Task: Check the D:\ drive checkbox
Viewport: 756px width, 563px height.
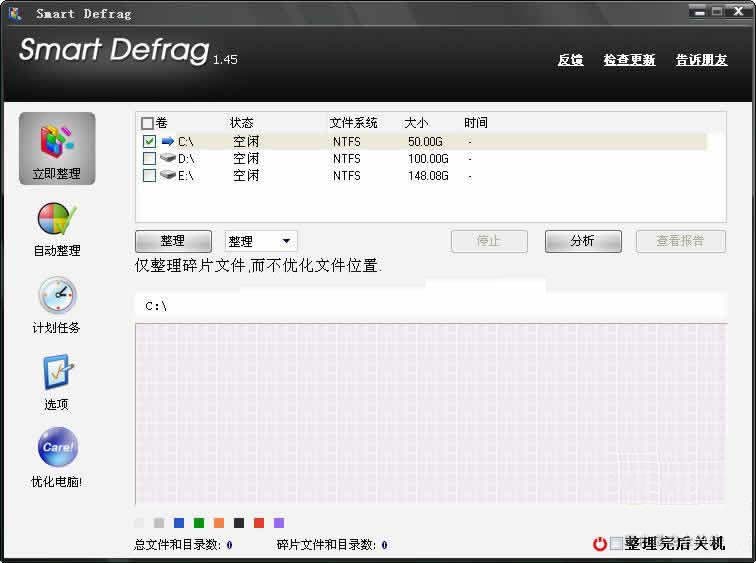Action: pyautogui.click(x=149, y=158)
